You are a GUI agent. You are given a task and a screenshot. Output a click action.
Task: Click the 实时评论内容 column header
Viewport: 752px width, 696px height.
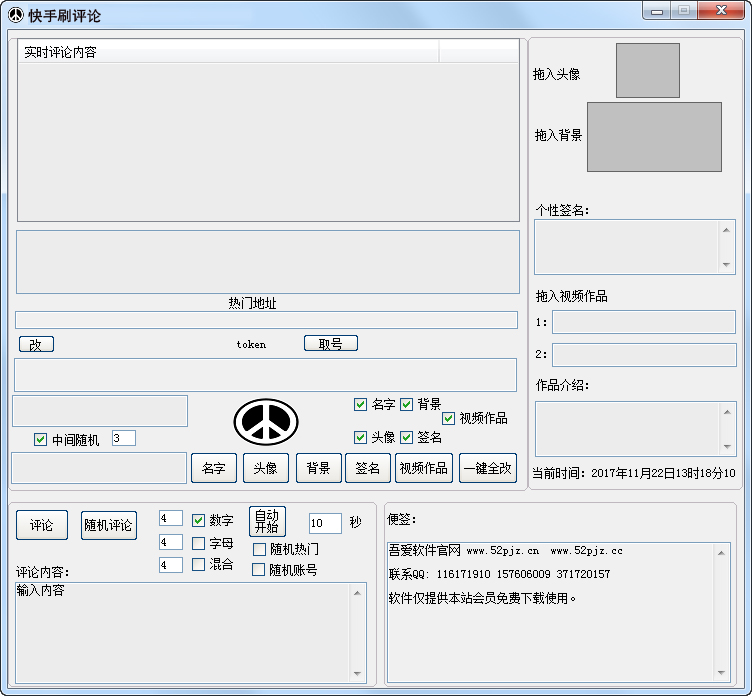(x=228, y=51)
